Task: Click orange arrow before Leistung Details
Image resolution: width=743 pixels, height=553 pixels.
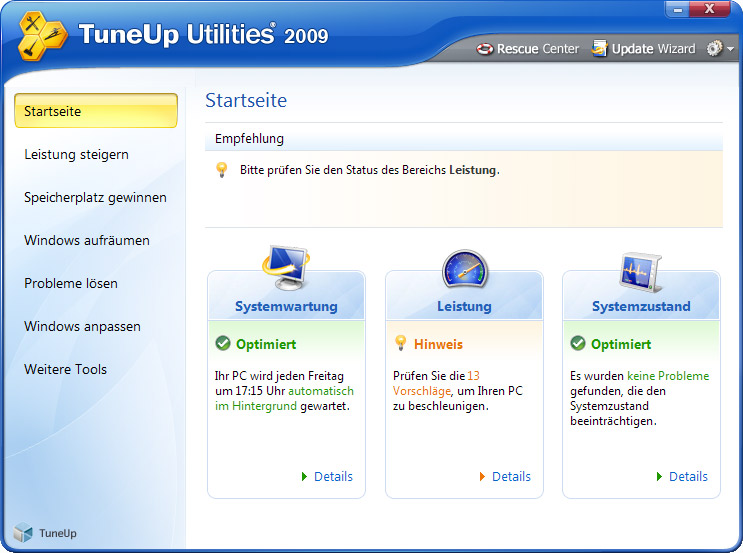Action: pyautogui.click(x=482, y=476)
